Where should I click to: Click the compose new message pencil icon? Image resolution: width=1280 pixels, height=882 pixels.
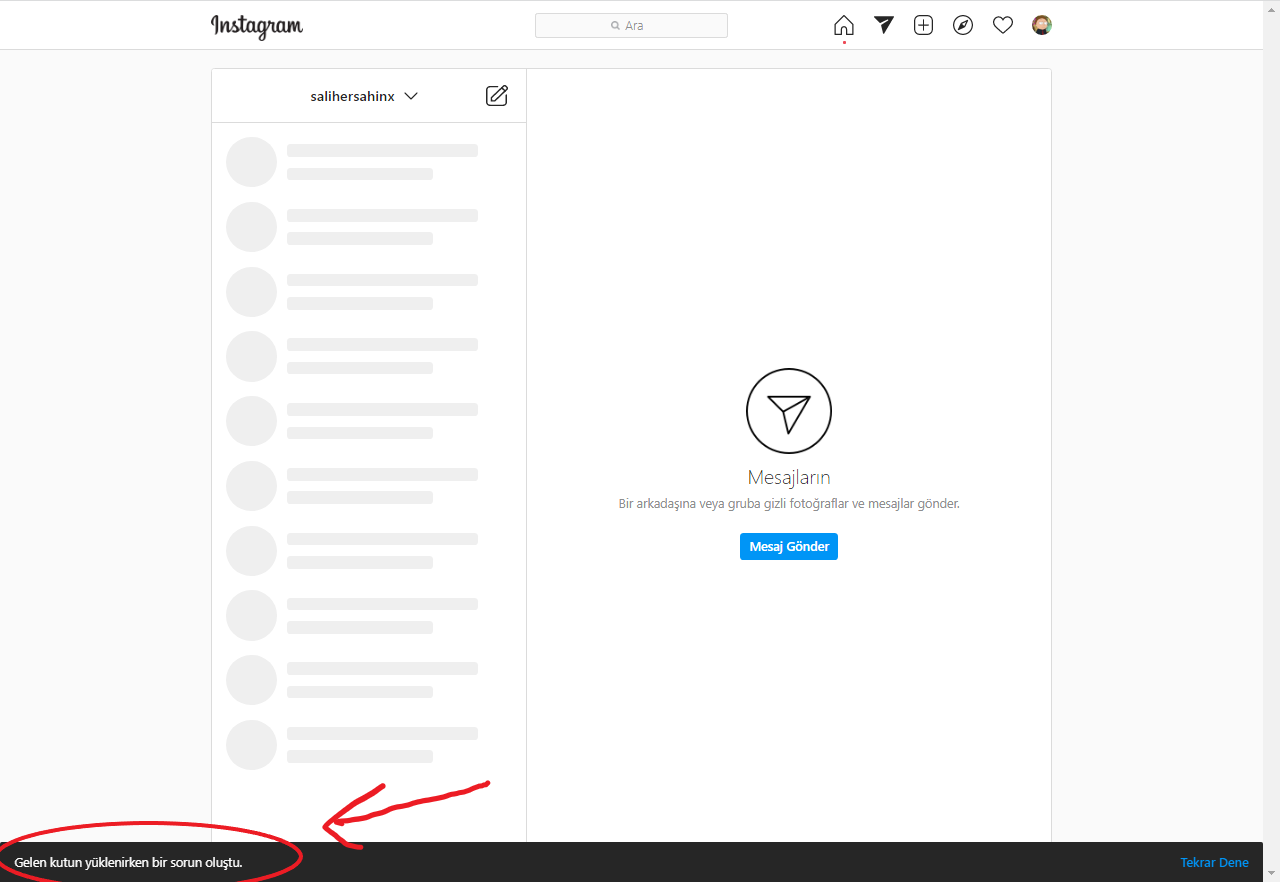pos(497,96)
